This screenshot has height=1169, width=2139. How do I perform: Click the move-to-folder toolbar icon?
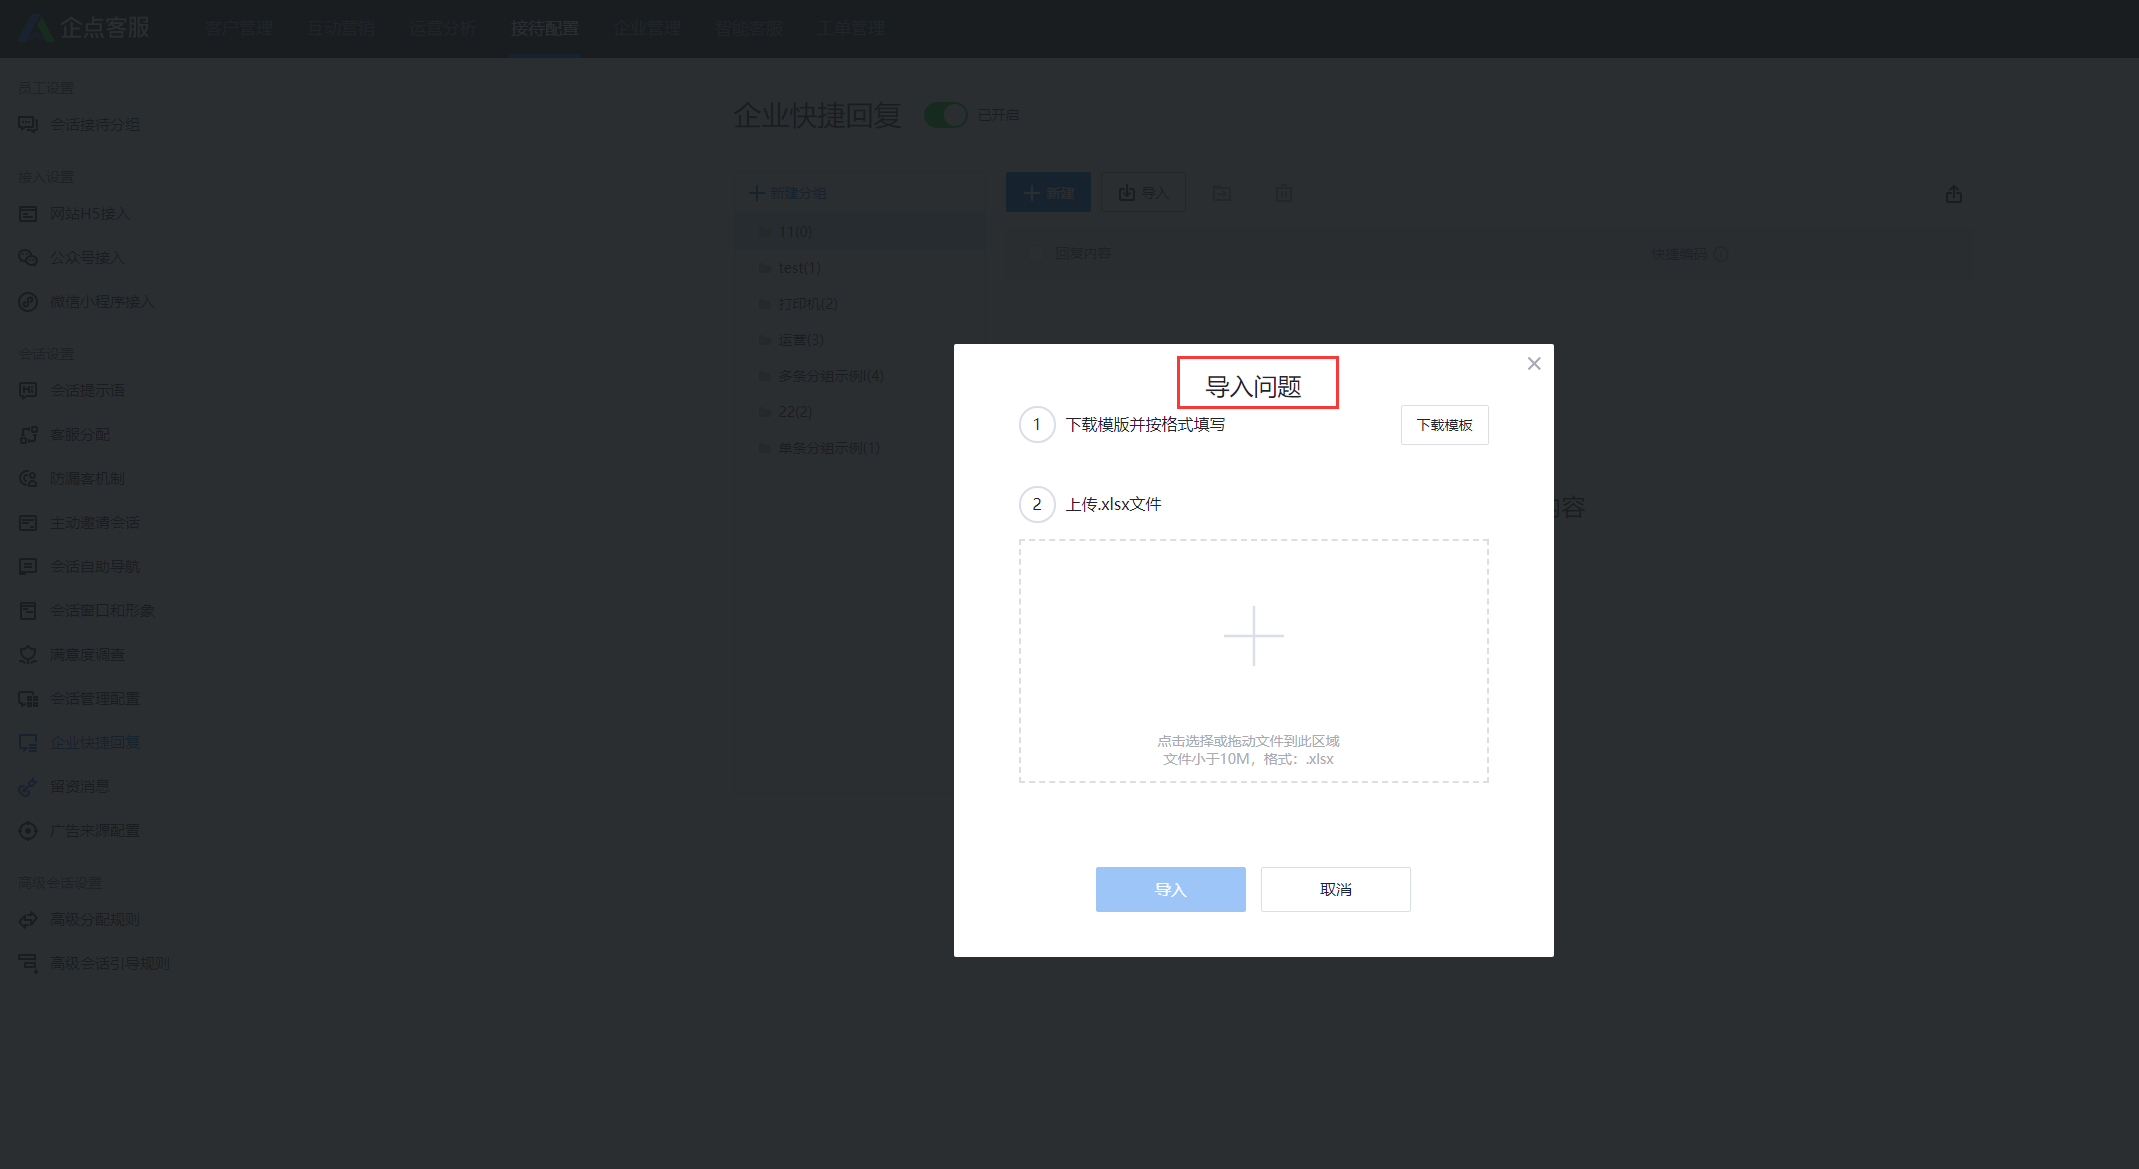pos(1222,193)
